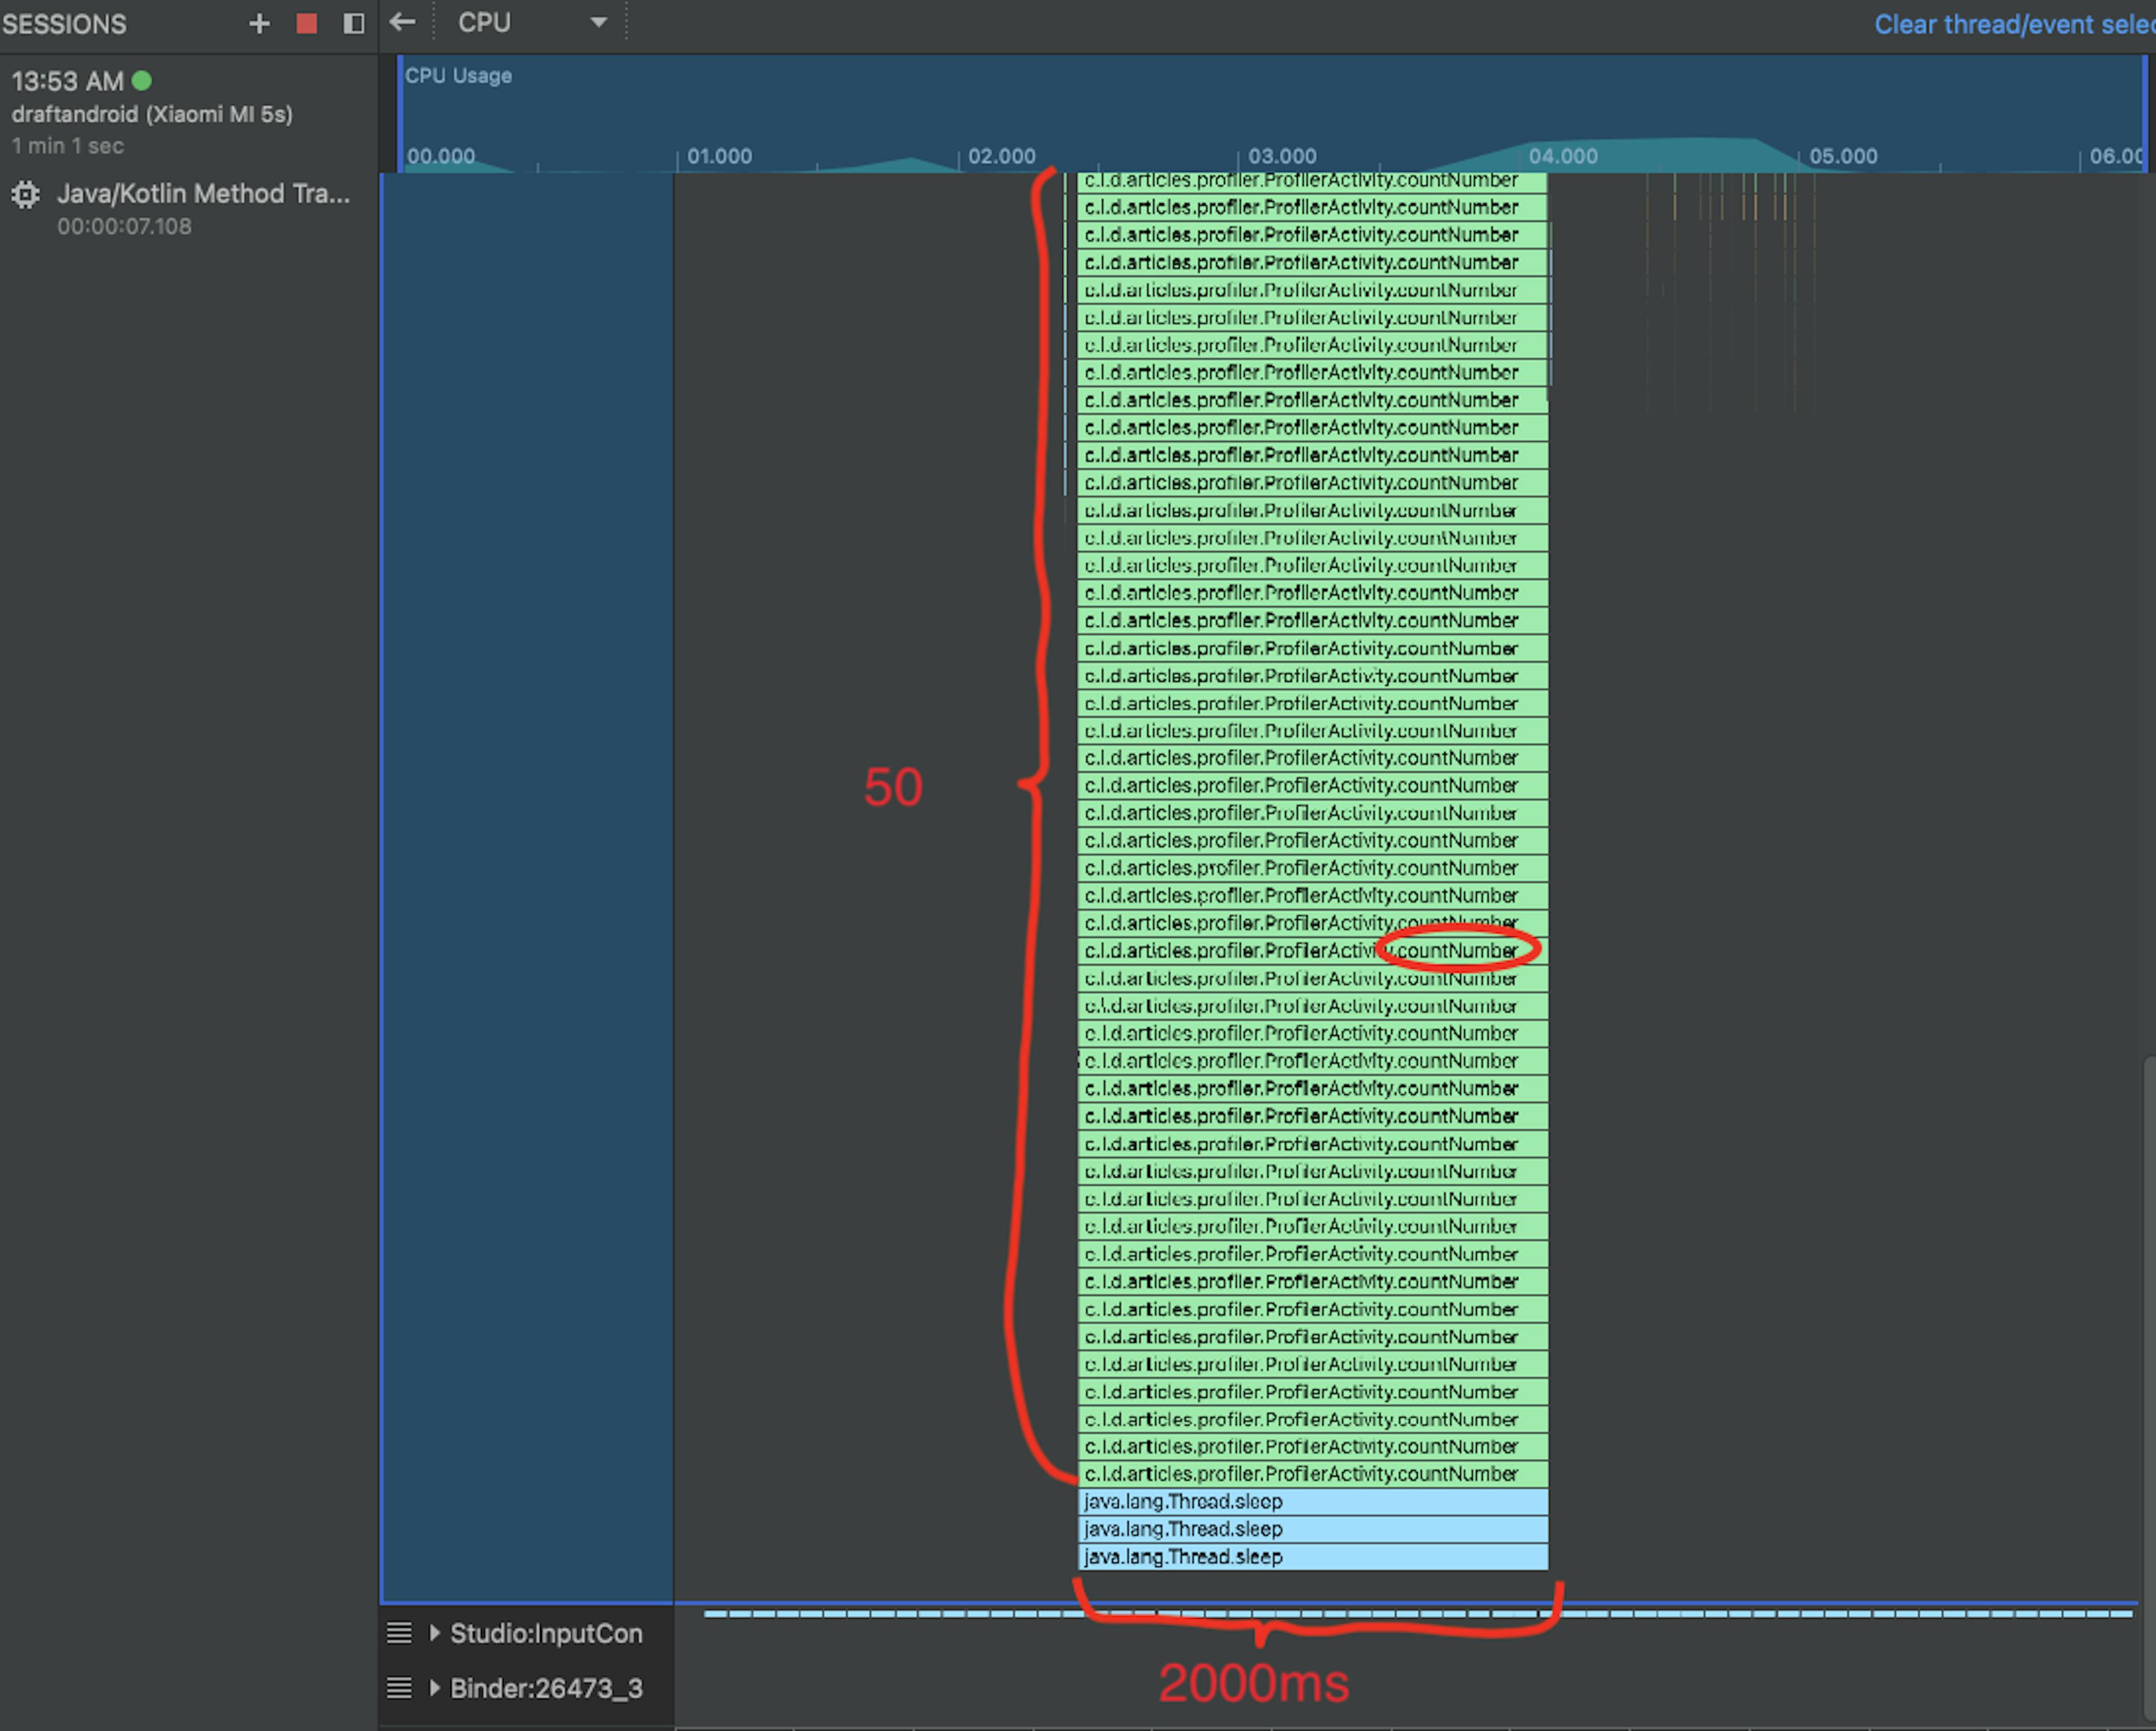Click the hamburger icon beside Studio:InputCon thread
The width and height of the screenshot is (2156, 1731).
[398, 1633]
